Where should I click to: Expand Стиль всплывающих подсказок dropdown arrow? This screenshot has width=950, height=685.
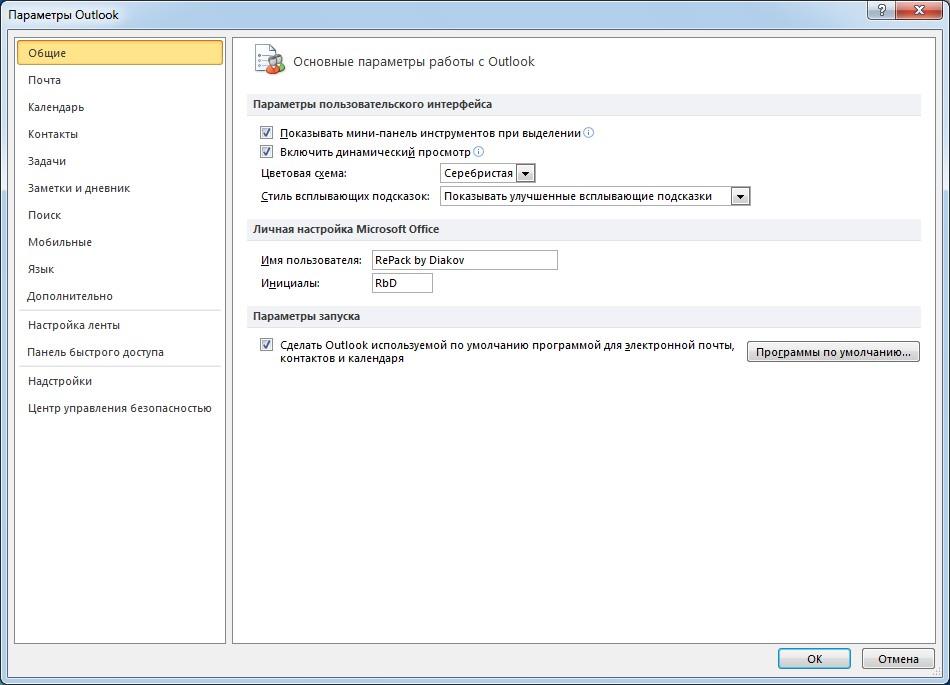click(740, 196)
